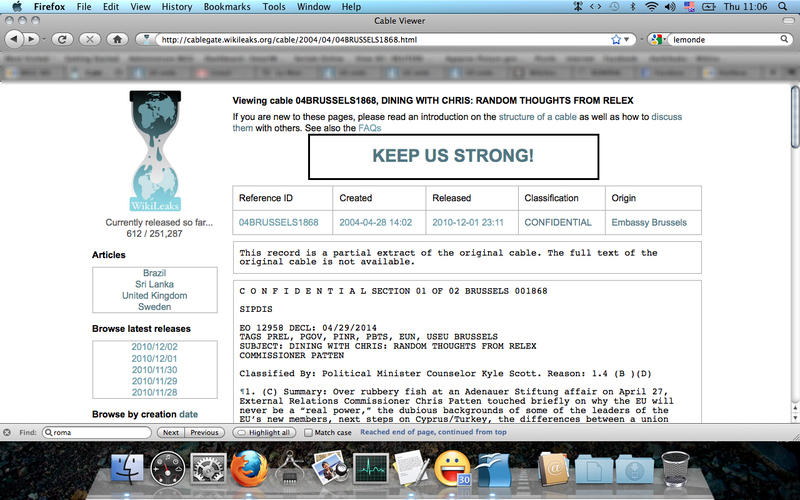Open Yahoo Messenger smiley in Dock
The image size is (800, 500).
[453, 468]
